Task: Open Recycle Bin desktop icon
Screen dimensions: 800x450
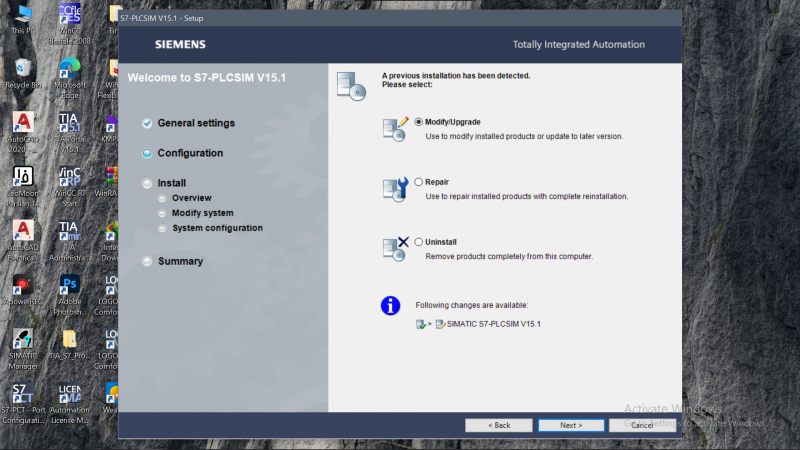Action: (x=23, y=73)
